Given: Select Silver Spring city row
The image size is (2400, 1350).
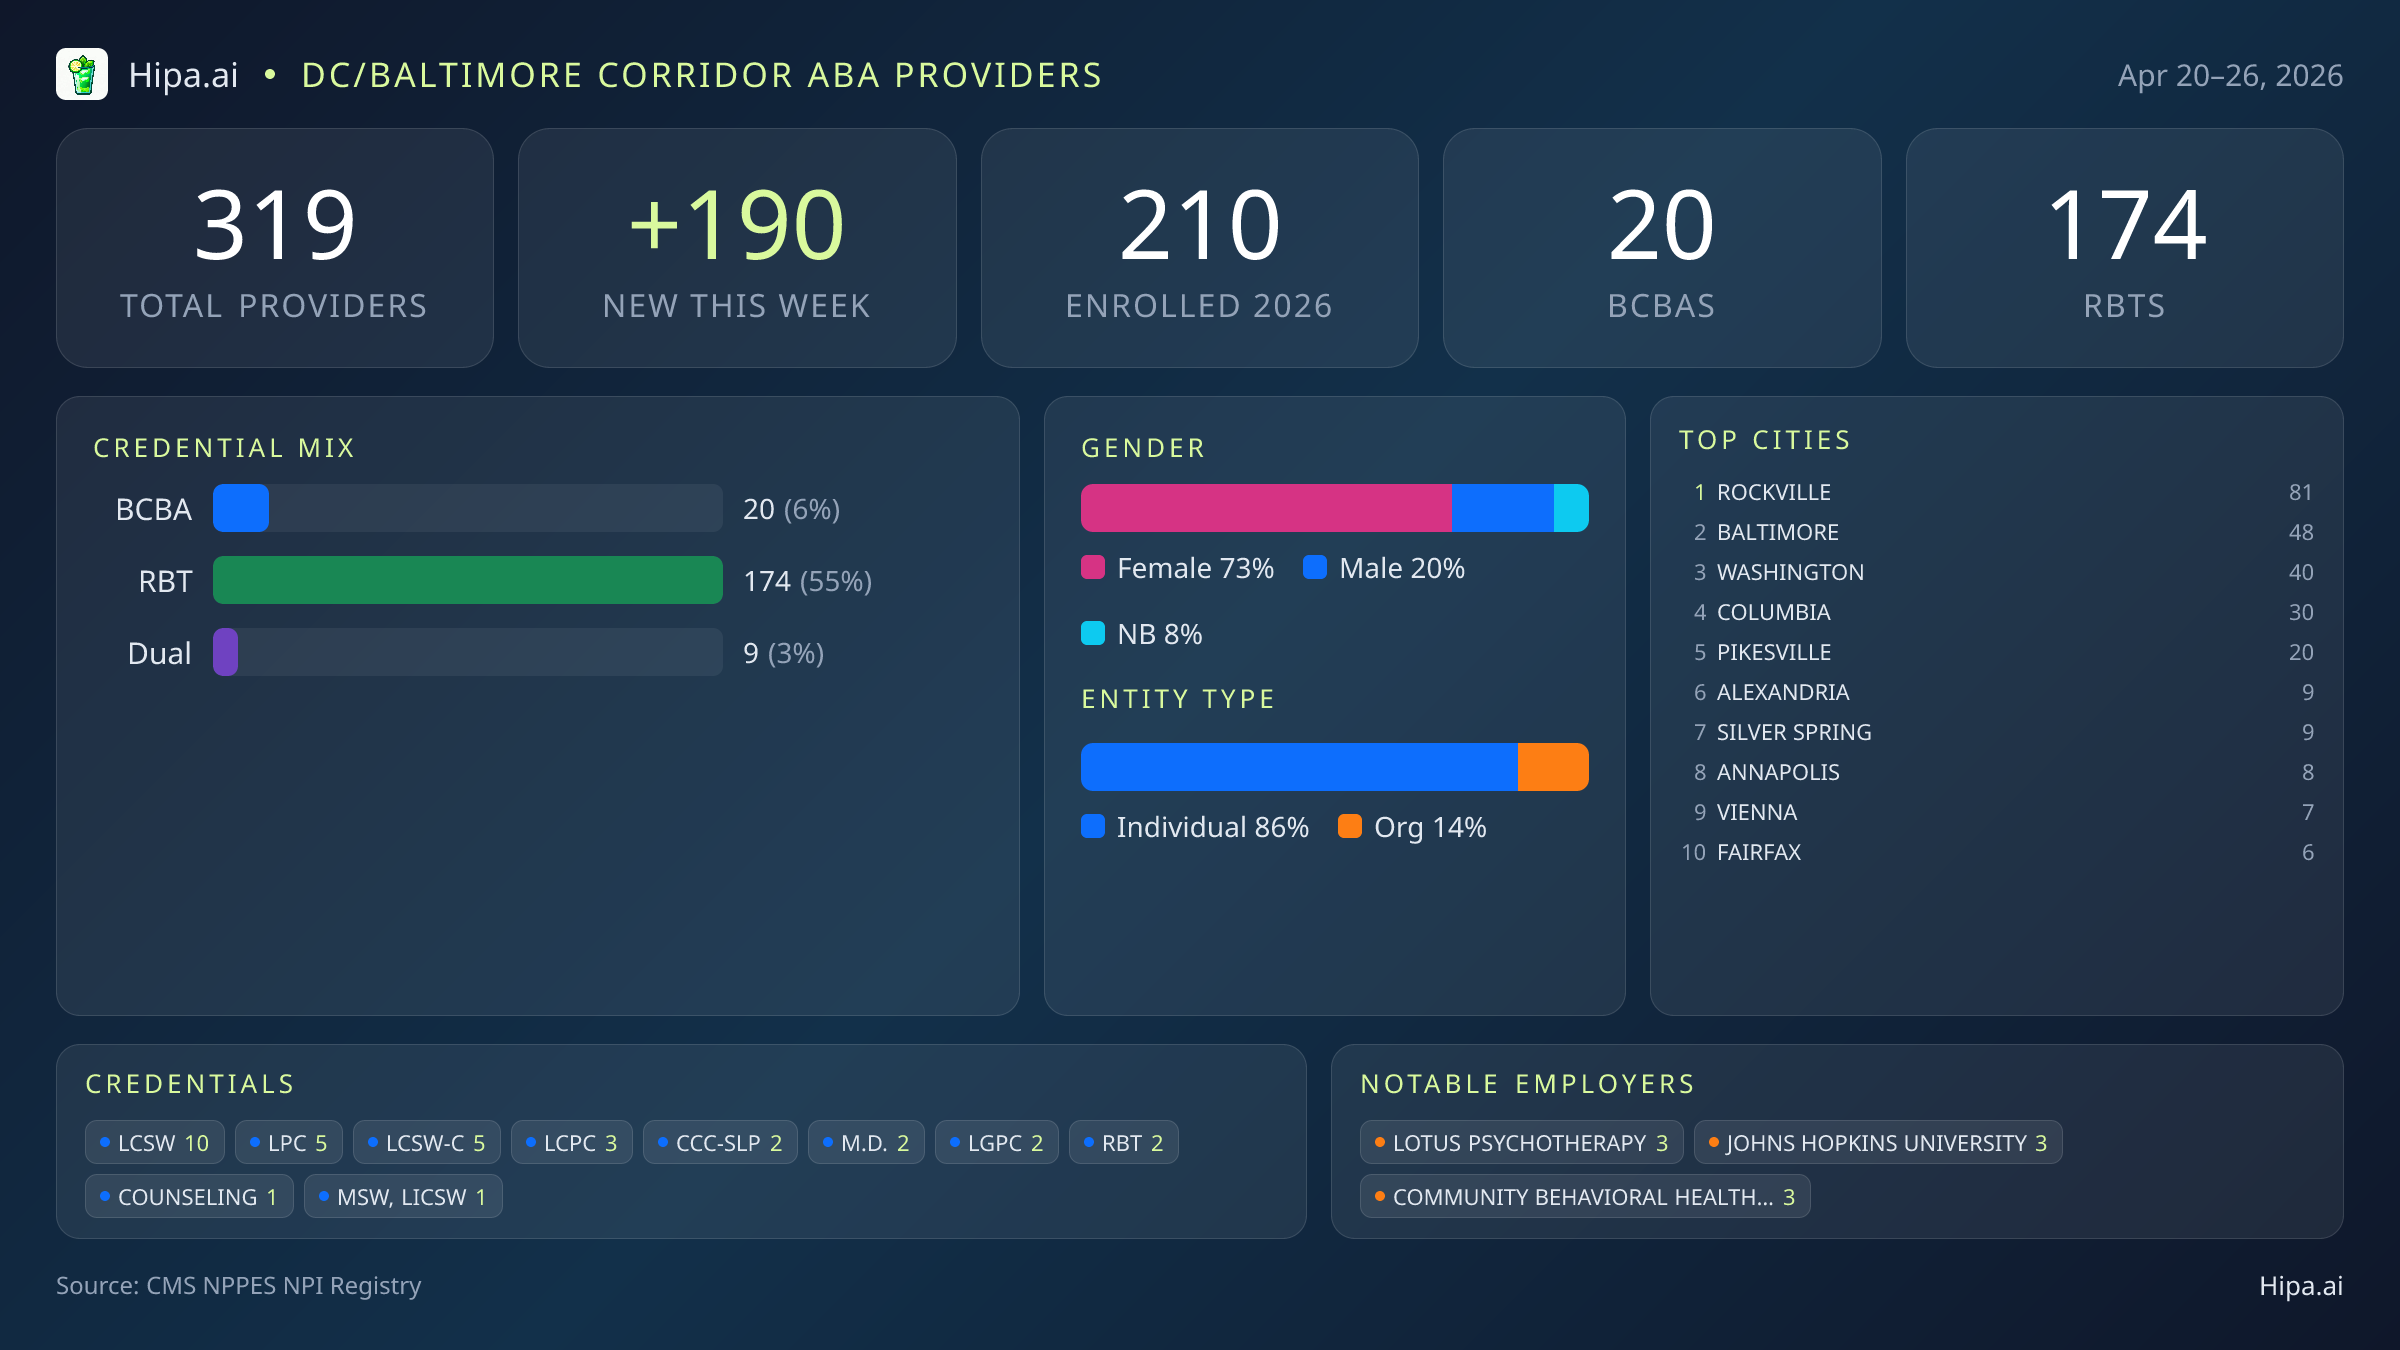Looking at the screenshot, I should pos(1793,733).
